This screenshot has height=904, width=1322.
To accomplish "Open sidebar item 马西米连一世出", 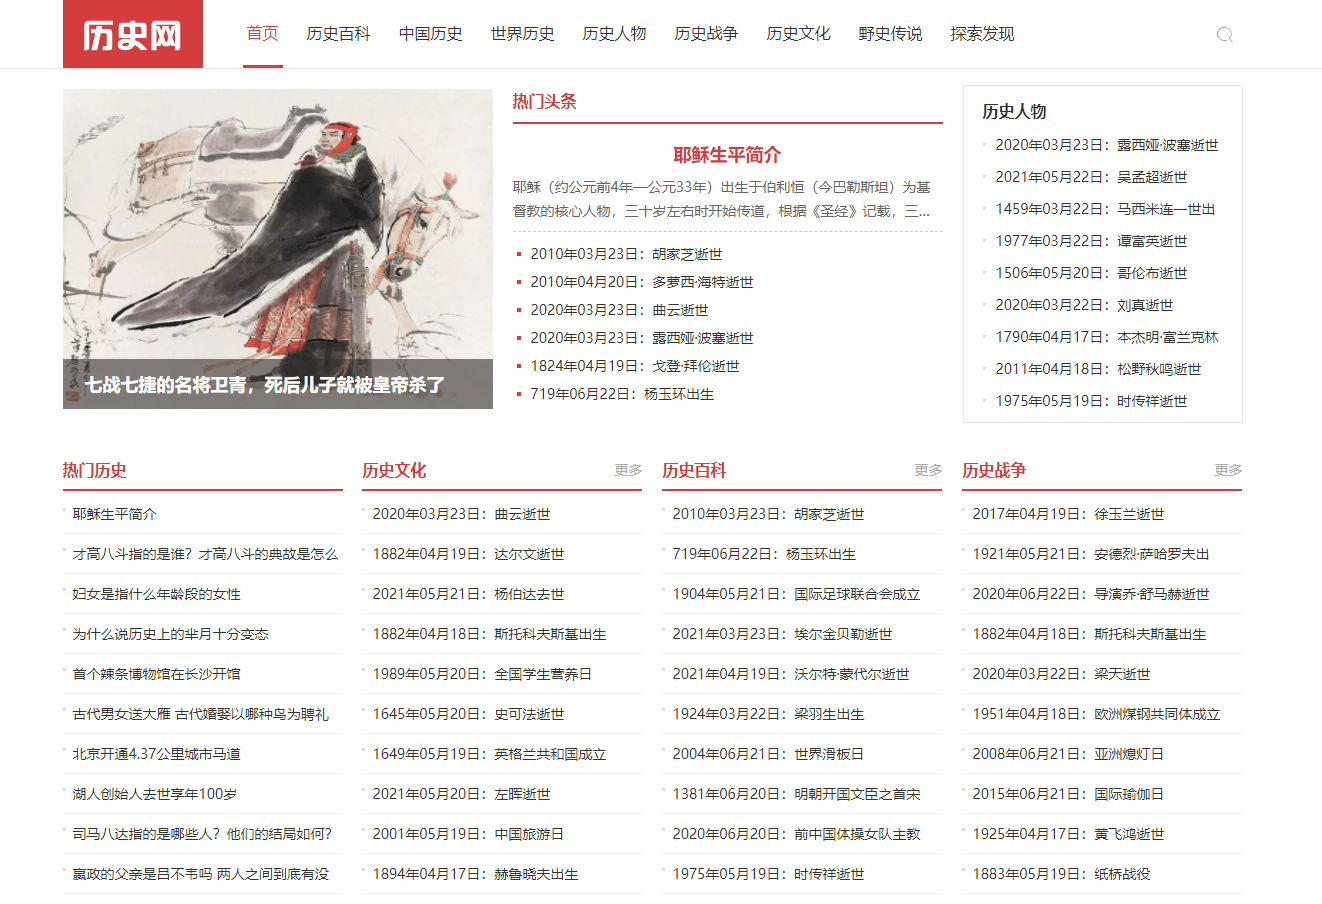I will tap(1105, 209).
